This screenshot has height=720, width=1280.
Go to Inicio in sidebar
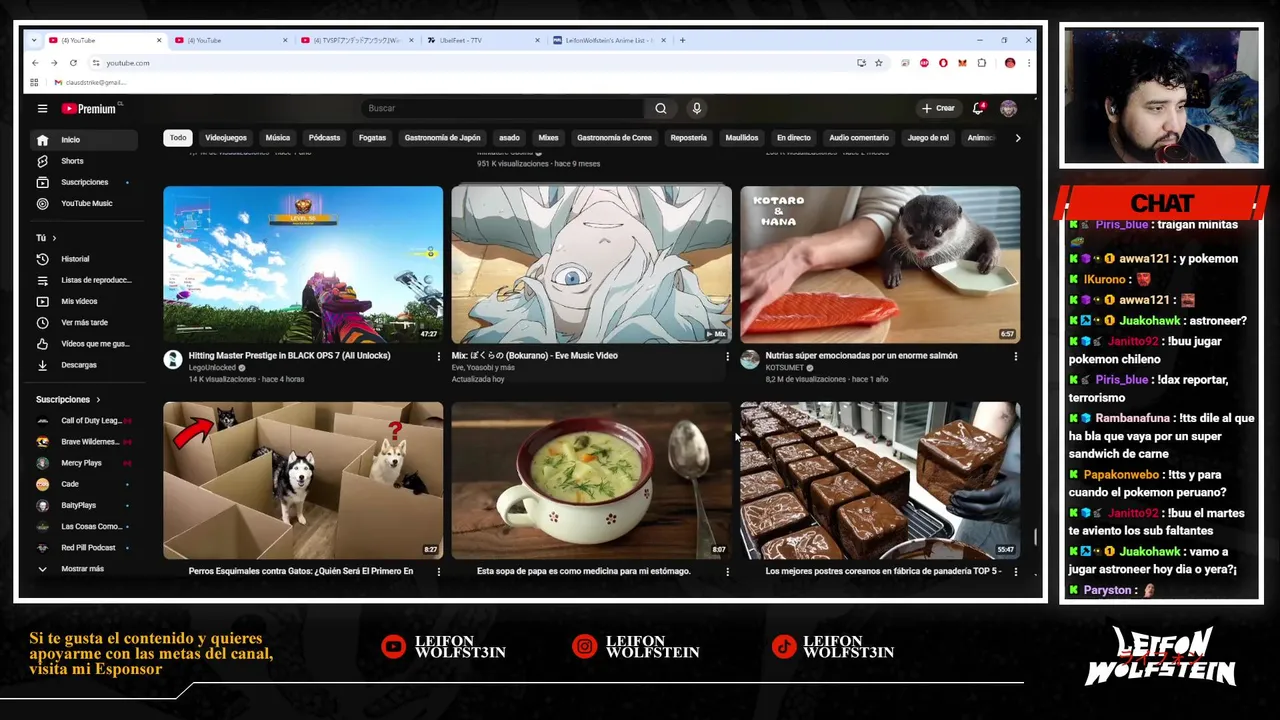point(84,140)
